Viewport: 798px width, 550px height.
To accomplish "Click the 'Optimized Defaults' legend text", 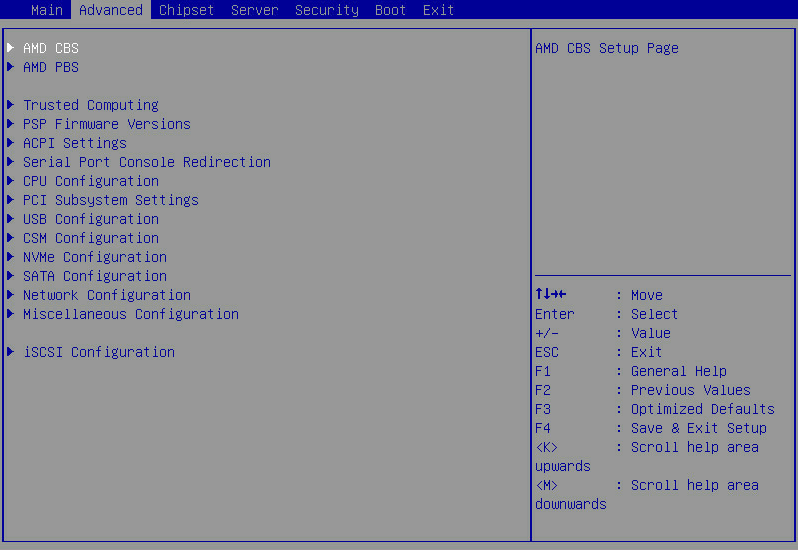I will (703, 409).
